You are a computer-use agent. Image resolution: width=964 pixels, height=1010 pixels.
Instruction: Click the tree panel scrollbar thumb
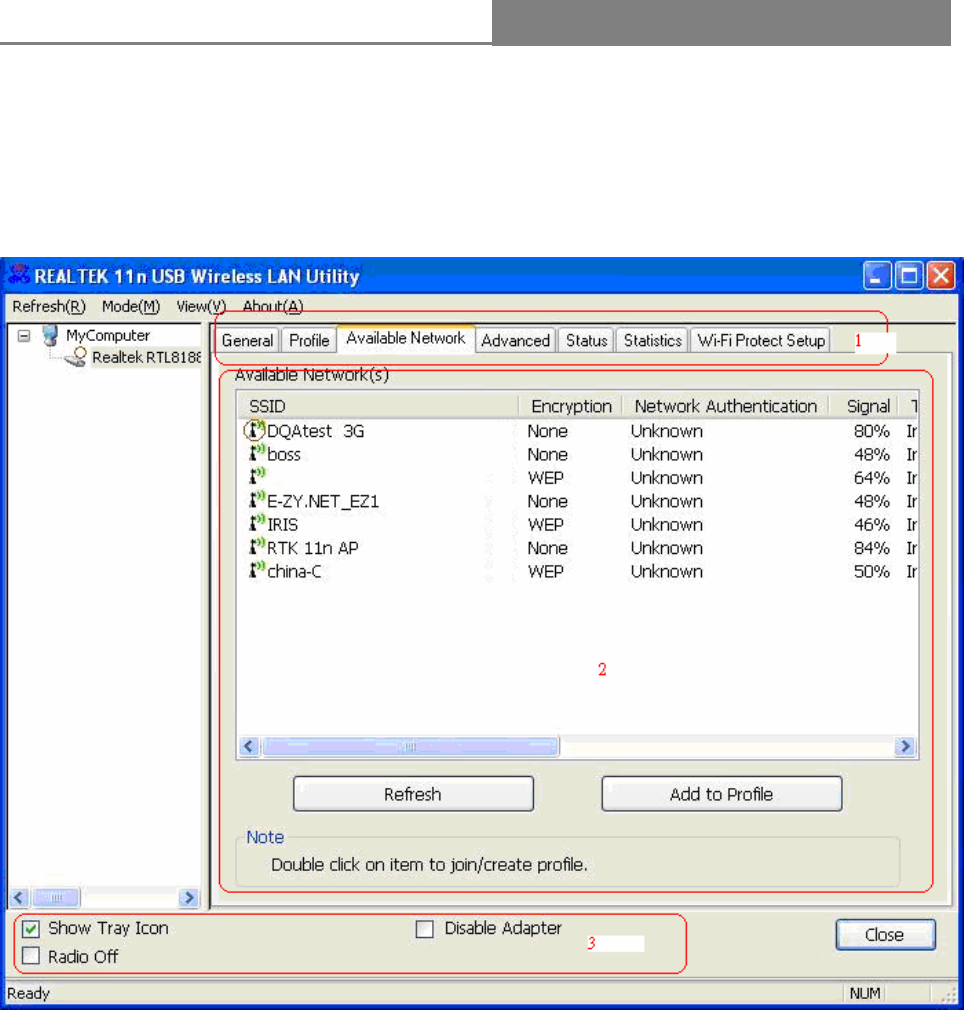tap(56, 897)
